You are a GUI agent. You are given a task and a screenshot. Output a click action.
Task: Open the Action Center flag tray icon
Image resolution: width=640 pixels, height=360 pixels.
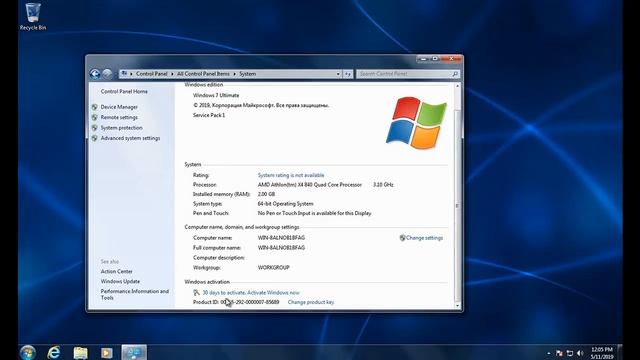point(559,353)
